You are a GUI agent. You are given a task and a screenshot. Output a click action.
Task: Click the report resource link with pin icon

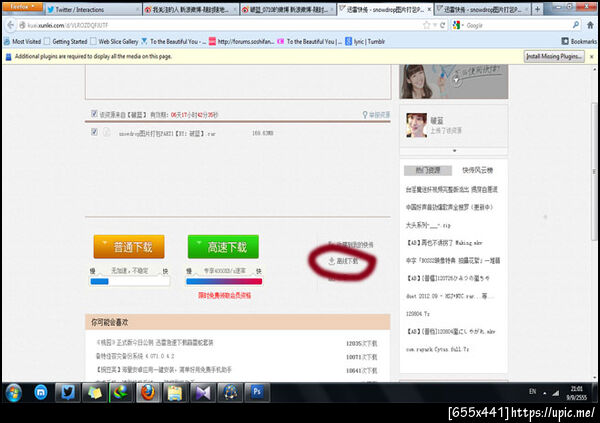tap(376, 115)
